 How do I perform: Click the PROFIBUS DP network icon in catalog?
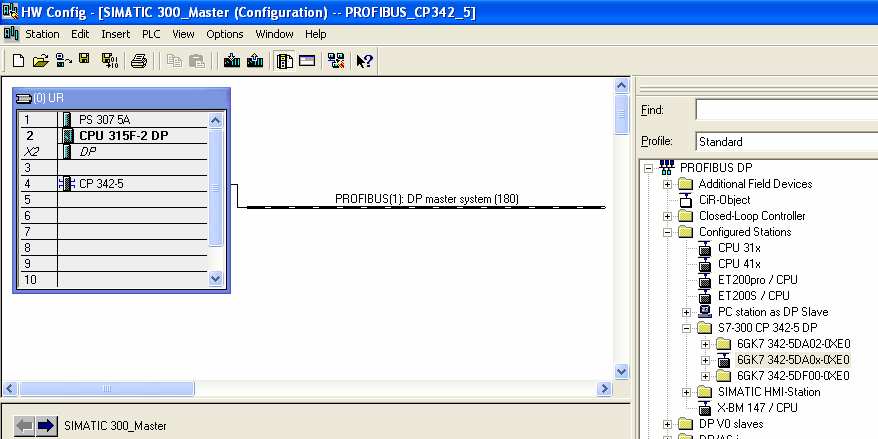click(667, 167)
